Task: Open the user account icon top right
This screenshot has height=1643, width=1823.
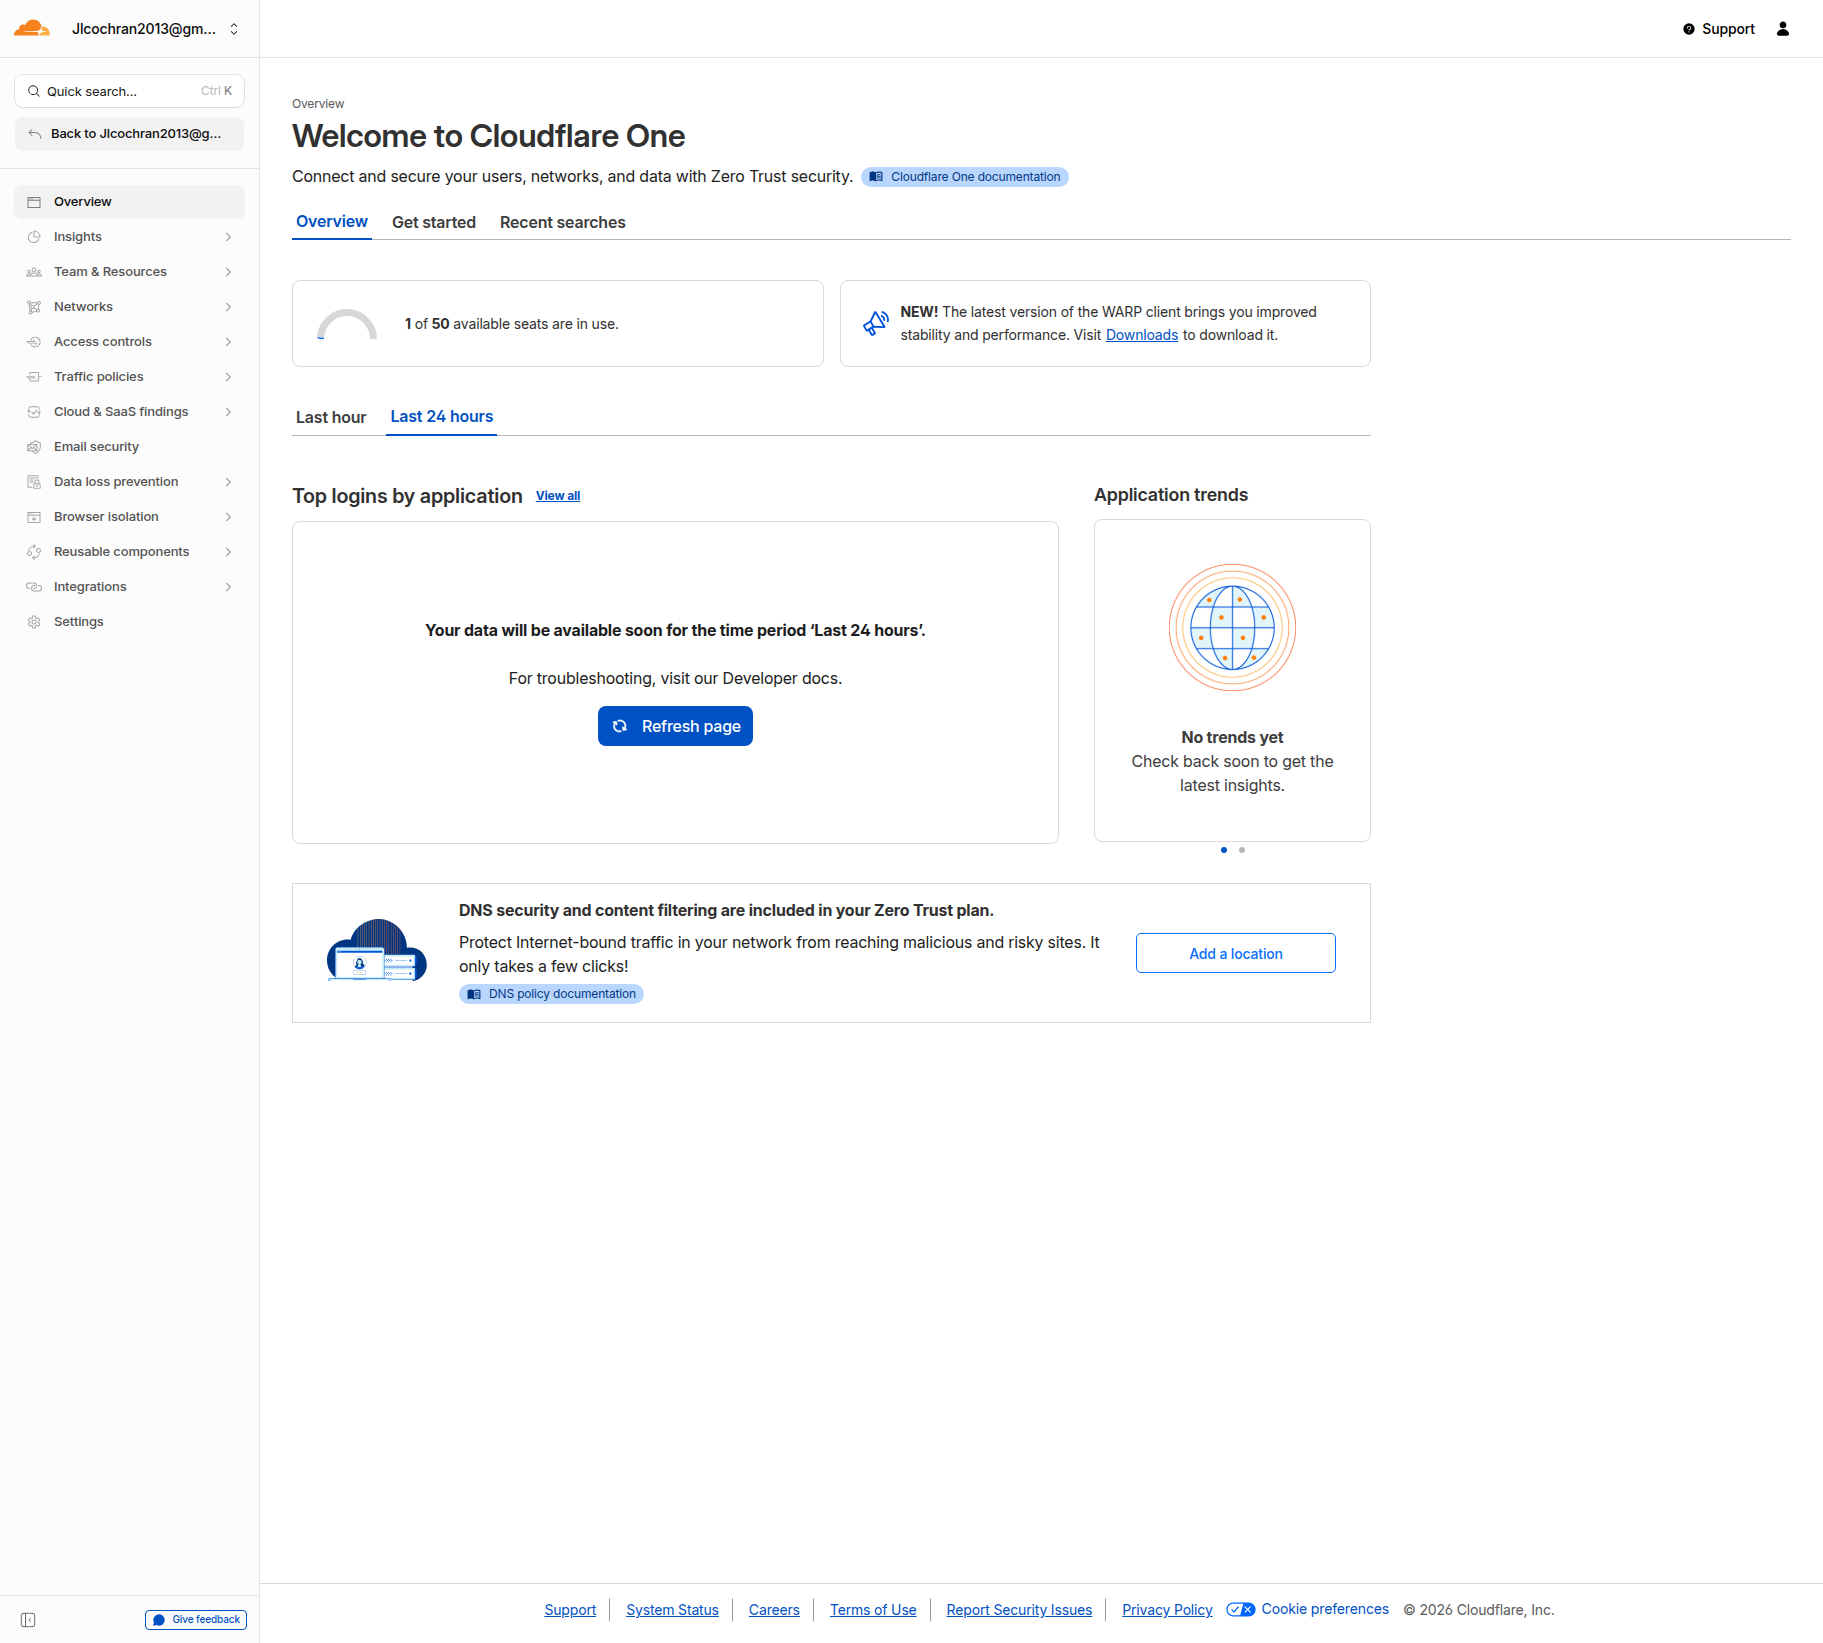Action: [x=1783, y=29]
